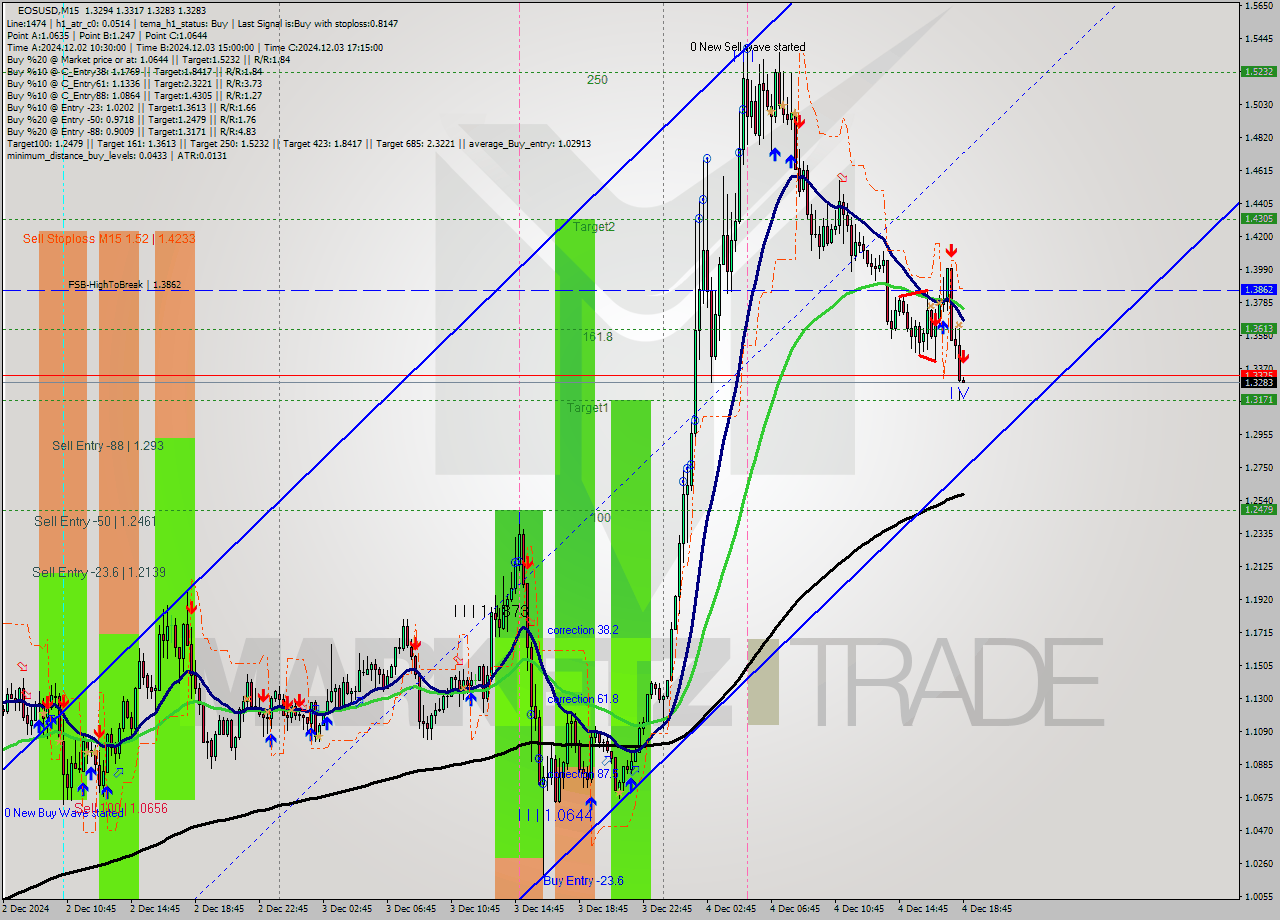Click the green 1.5232 price tag
Screen dimensions: 1280x920
coord(1257,71)
